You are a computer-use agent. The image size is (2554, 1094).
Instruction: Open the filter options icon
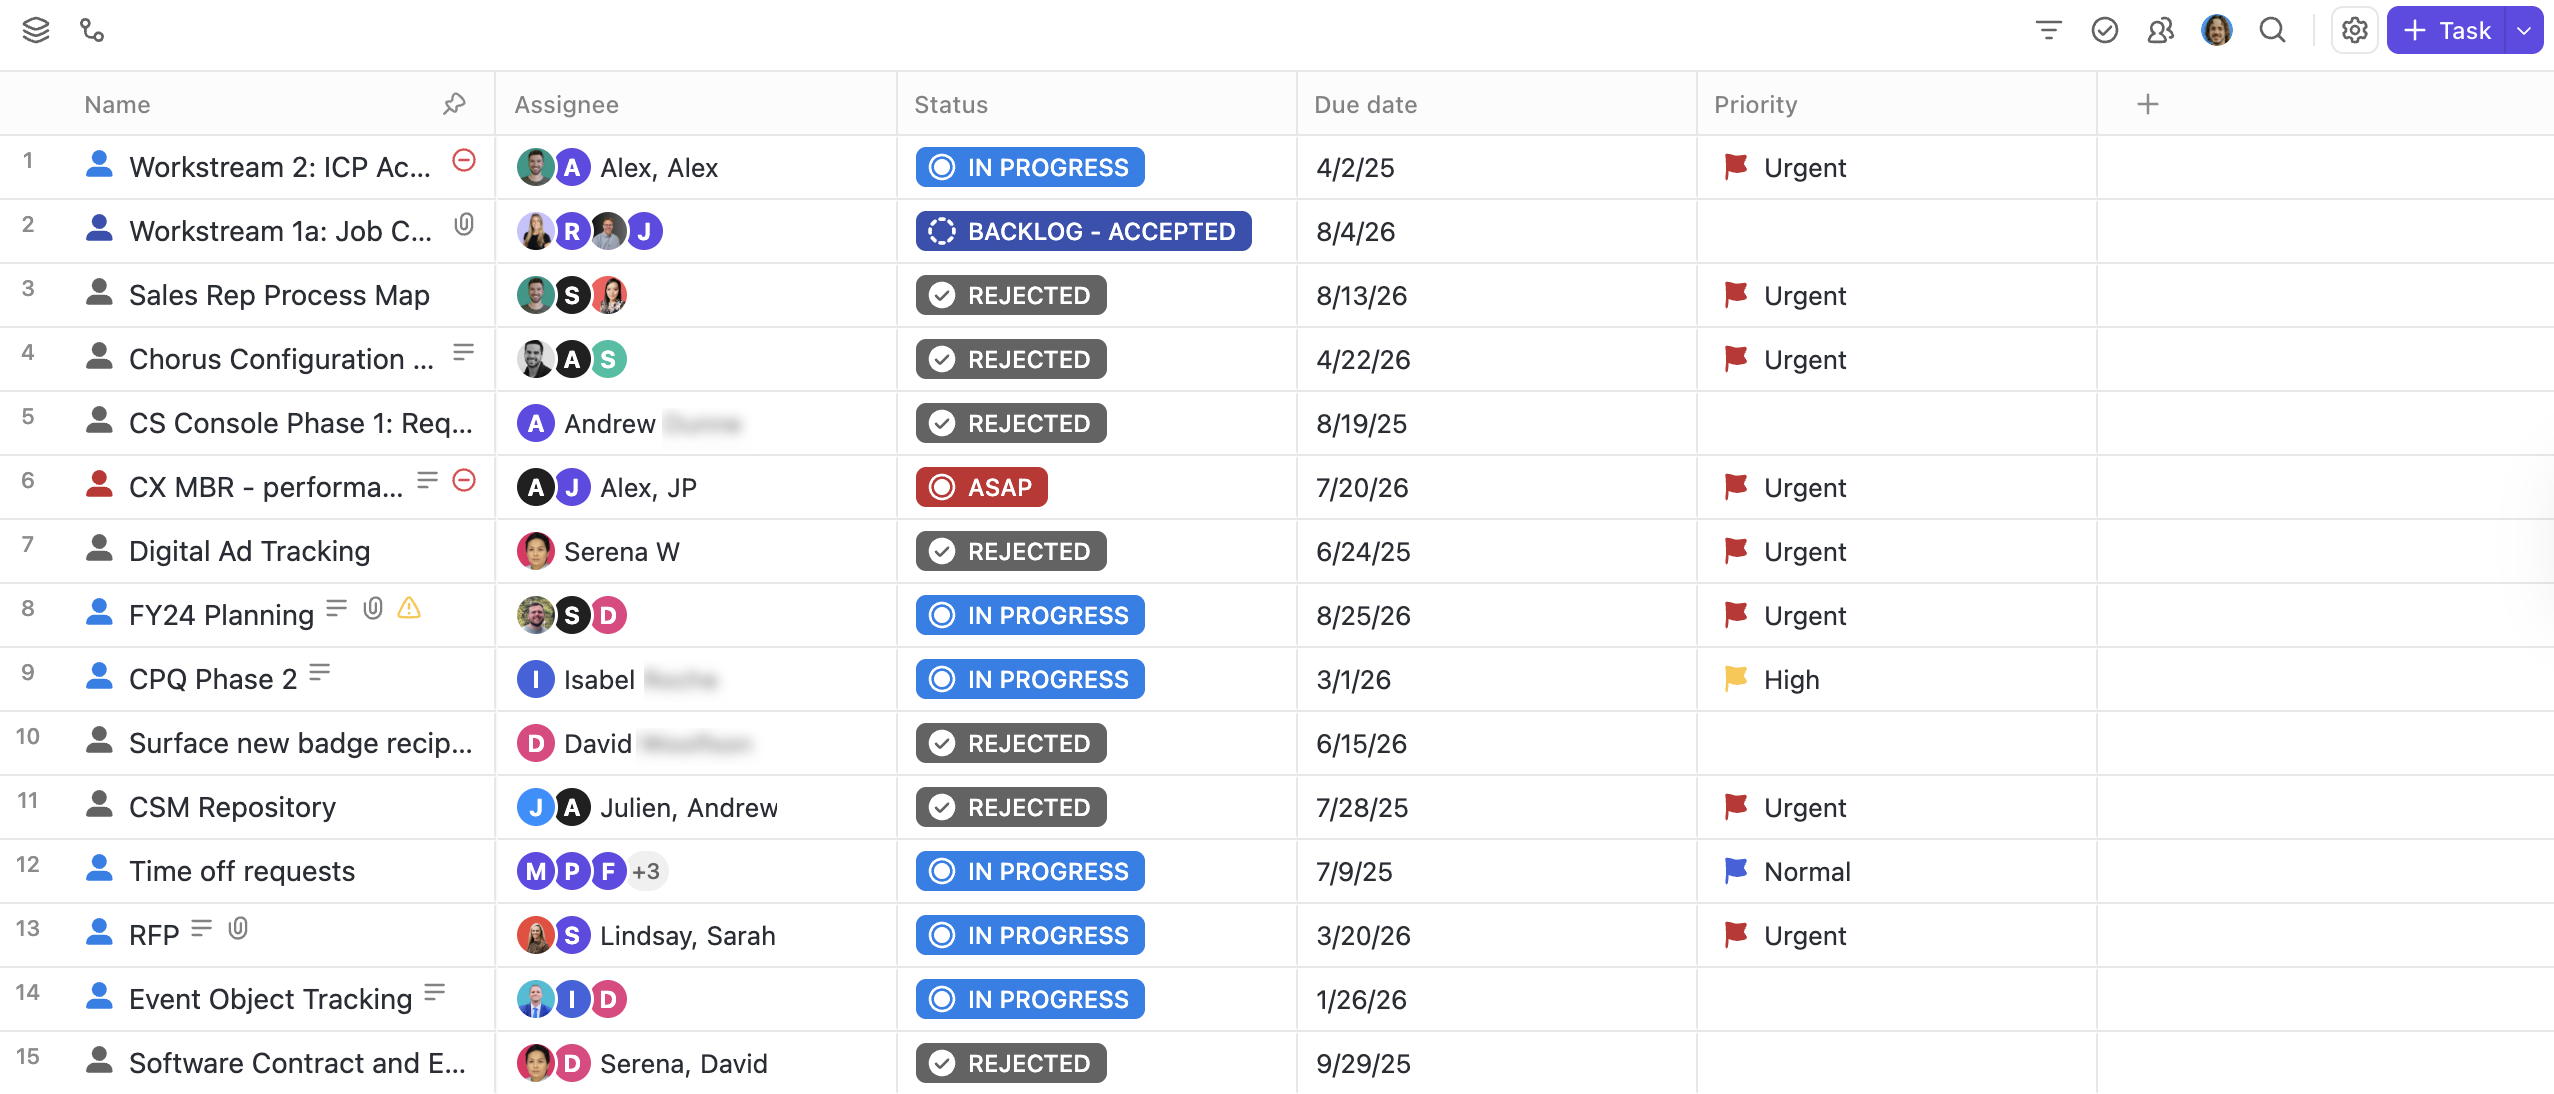2047,30
